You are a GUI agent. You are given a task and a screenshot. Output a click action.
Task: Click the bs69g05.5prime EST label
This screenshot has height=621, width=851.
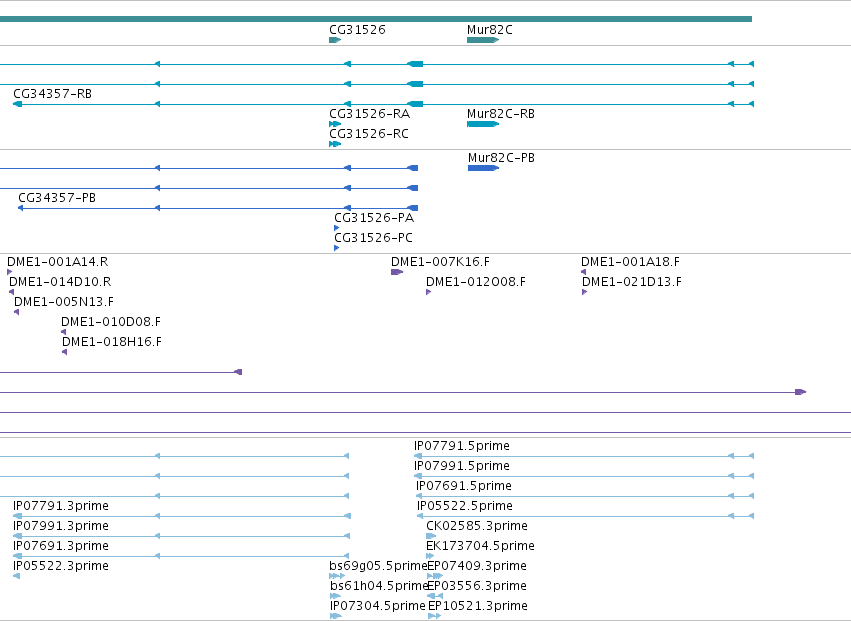(378, 567)
